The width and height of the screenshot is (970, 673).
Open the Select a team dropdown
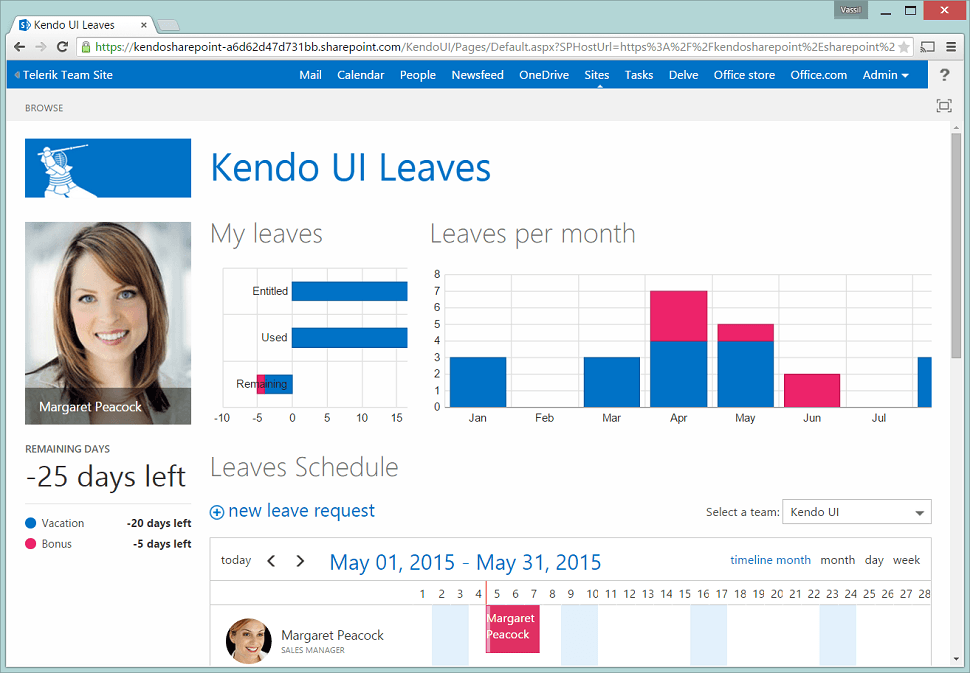tap(857, 512)
